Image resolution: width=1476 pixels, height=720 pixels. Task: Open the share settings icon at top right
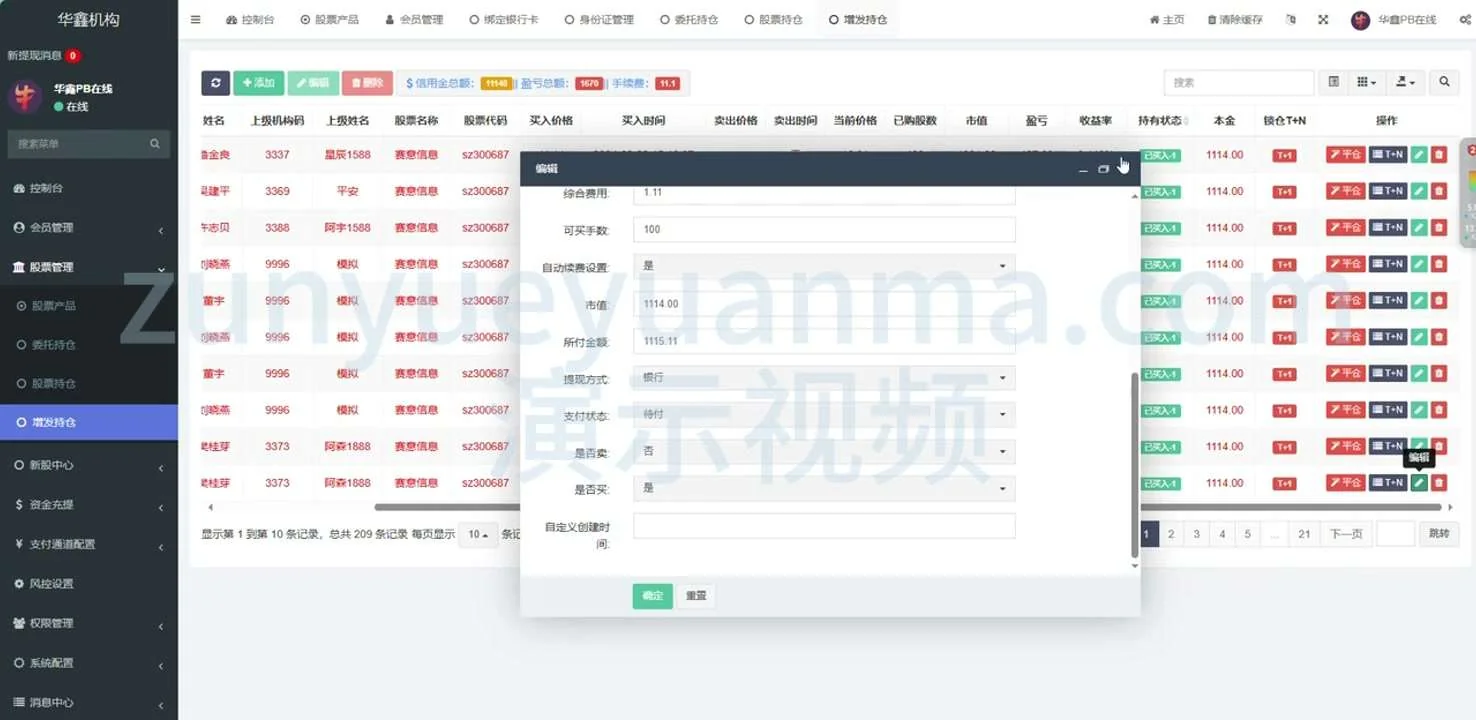point(1465,20)
